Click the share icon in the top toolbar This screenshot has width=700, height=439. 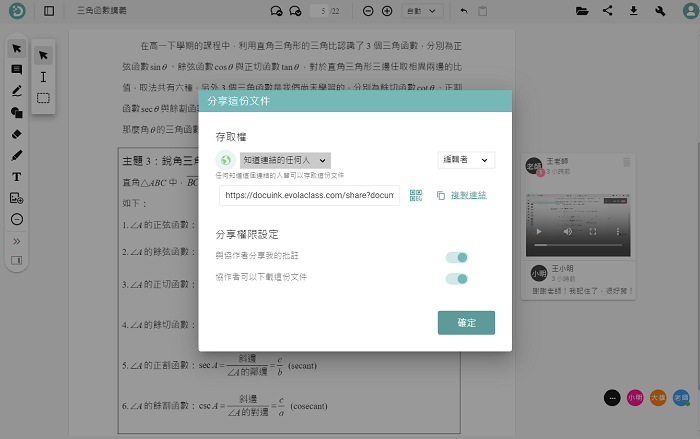[x=608, y=11]
